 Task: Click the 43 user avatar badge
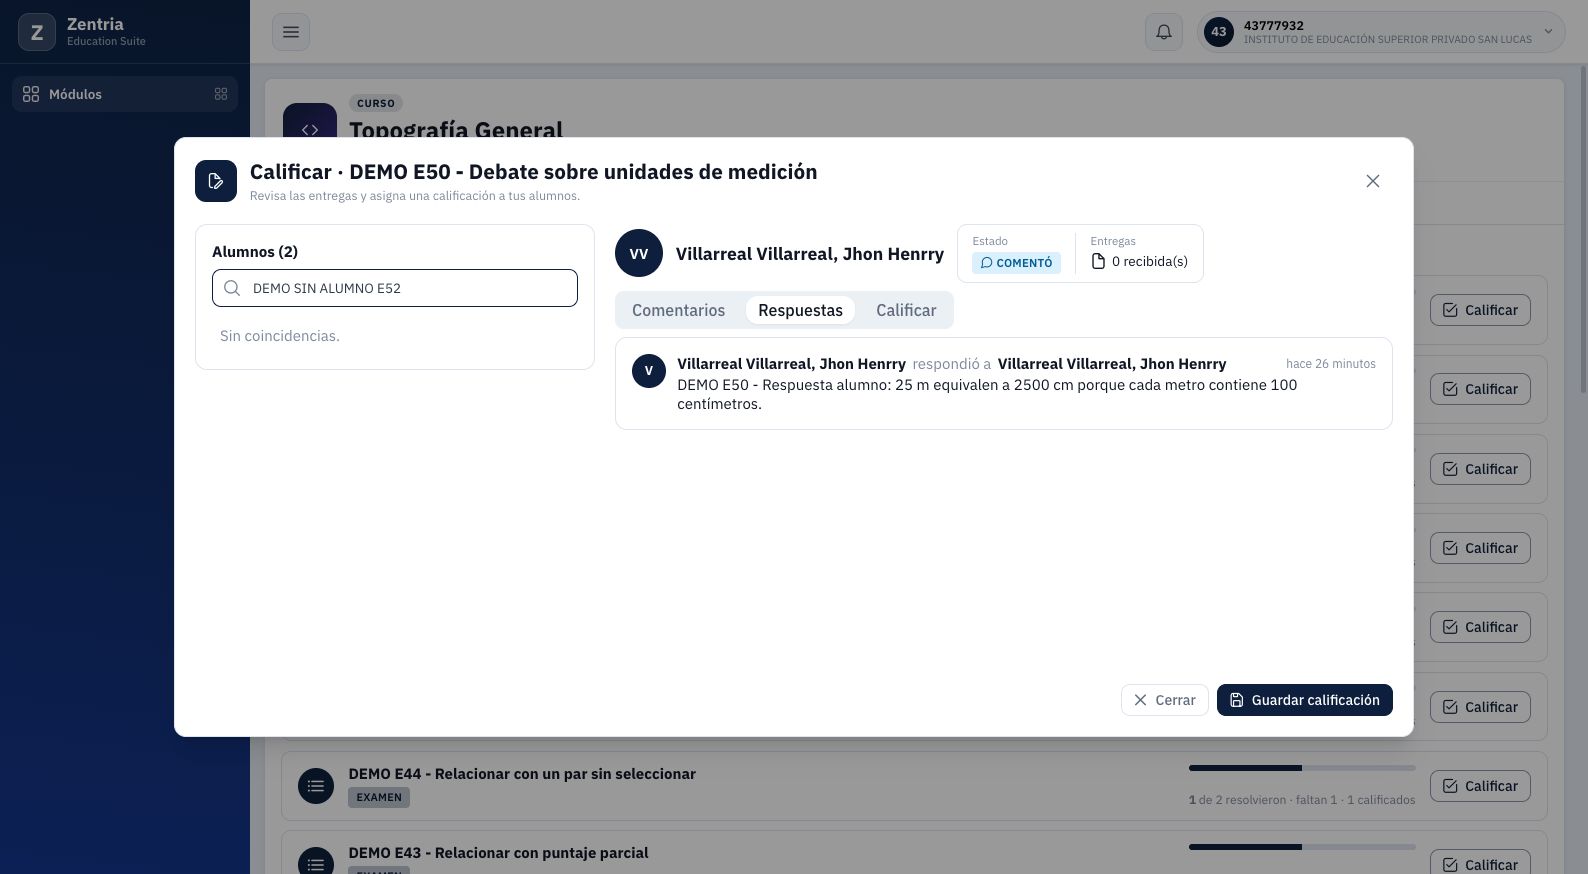pyautogui.click(x=1218, y=32)
